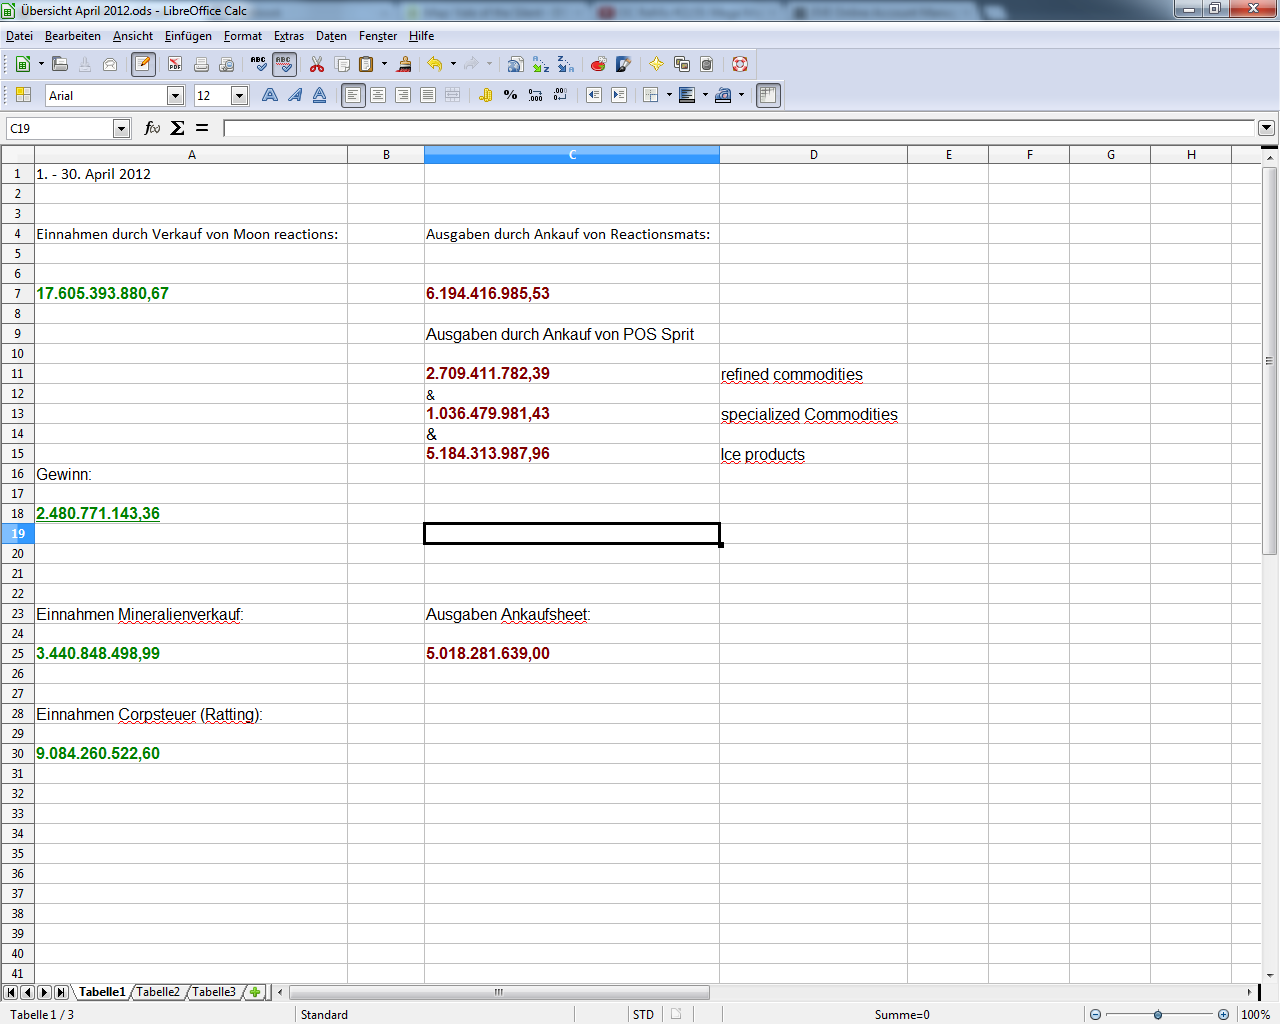Click the Format Paintbrush icon
The image size is (1280, 1024).
click(404, 64)
